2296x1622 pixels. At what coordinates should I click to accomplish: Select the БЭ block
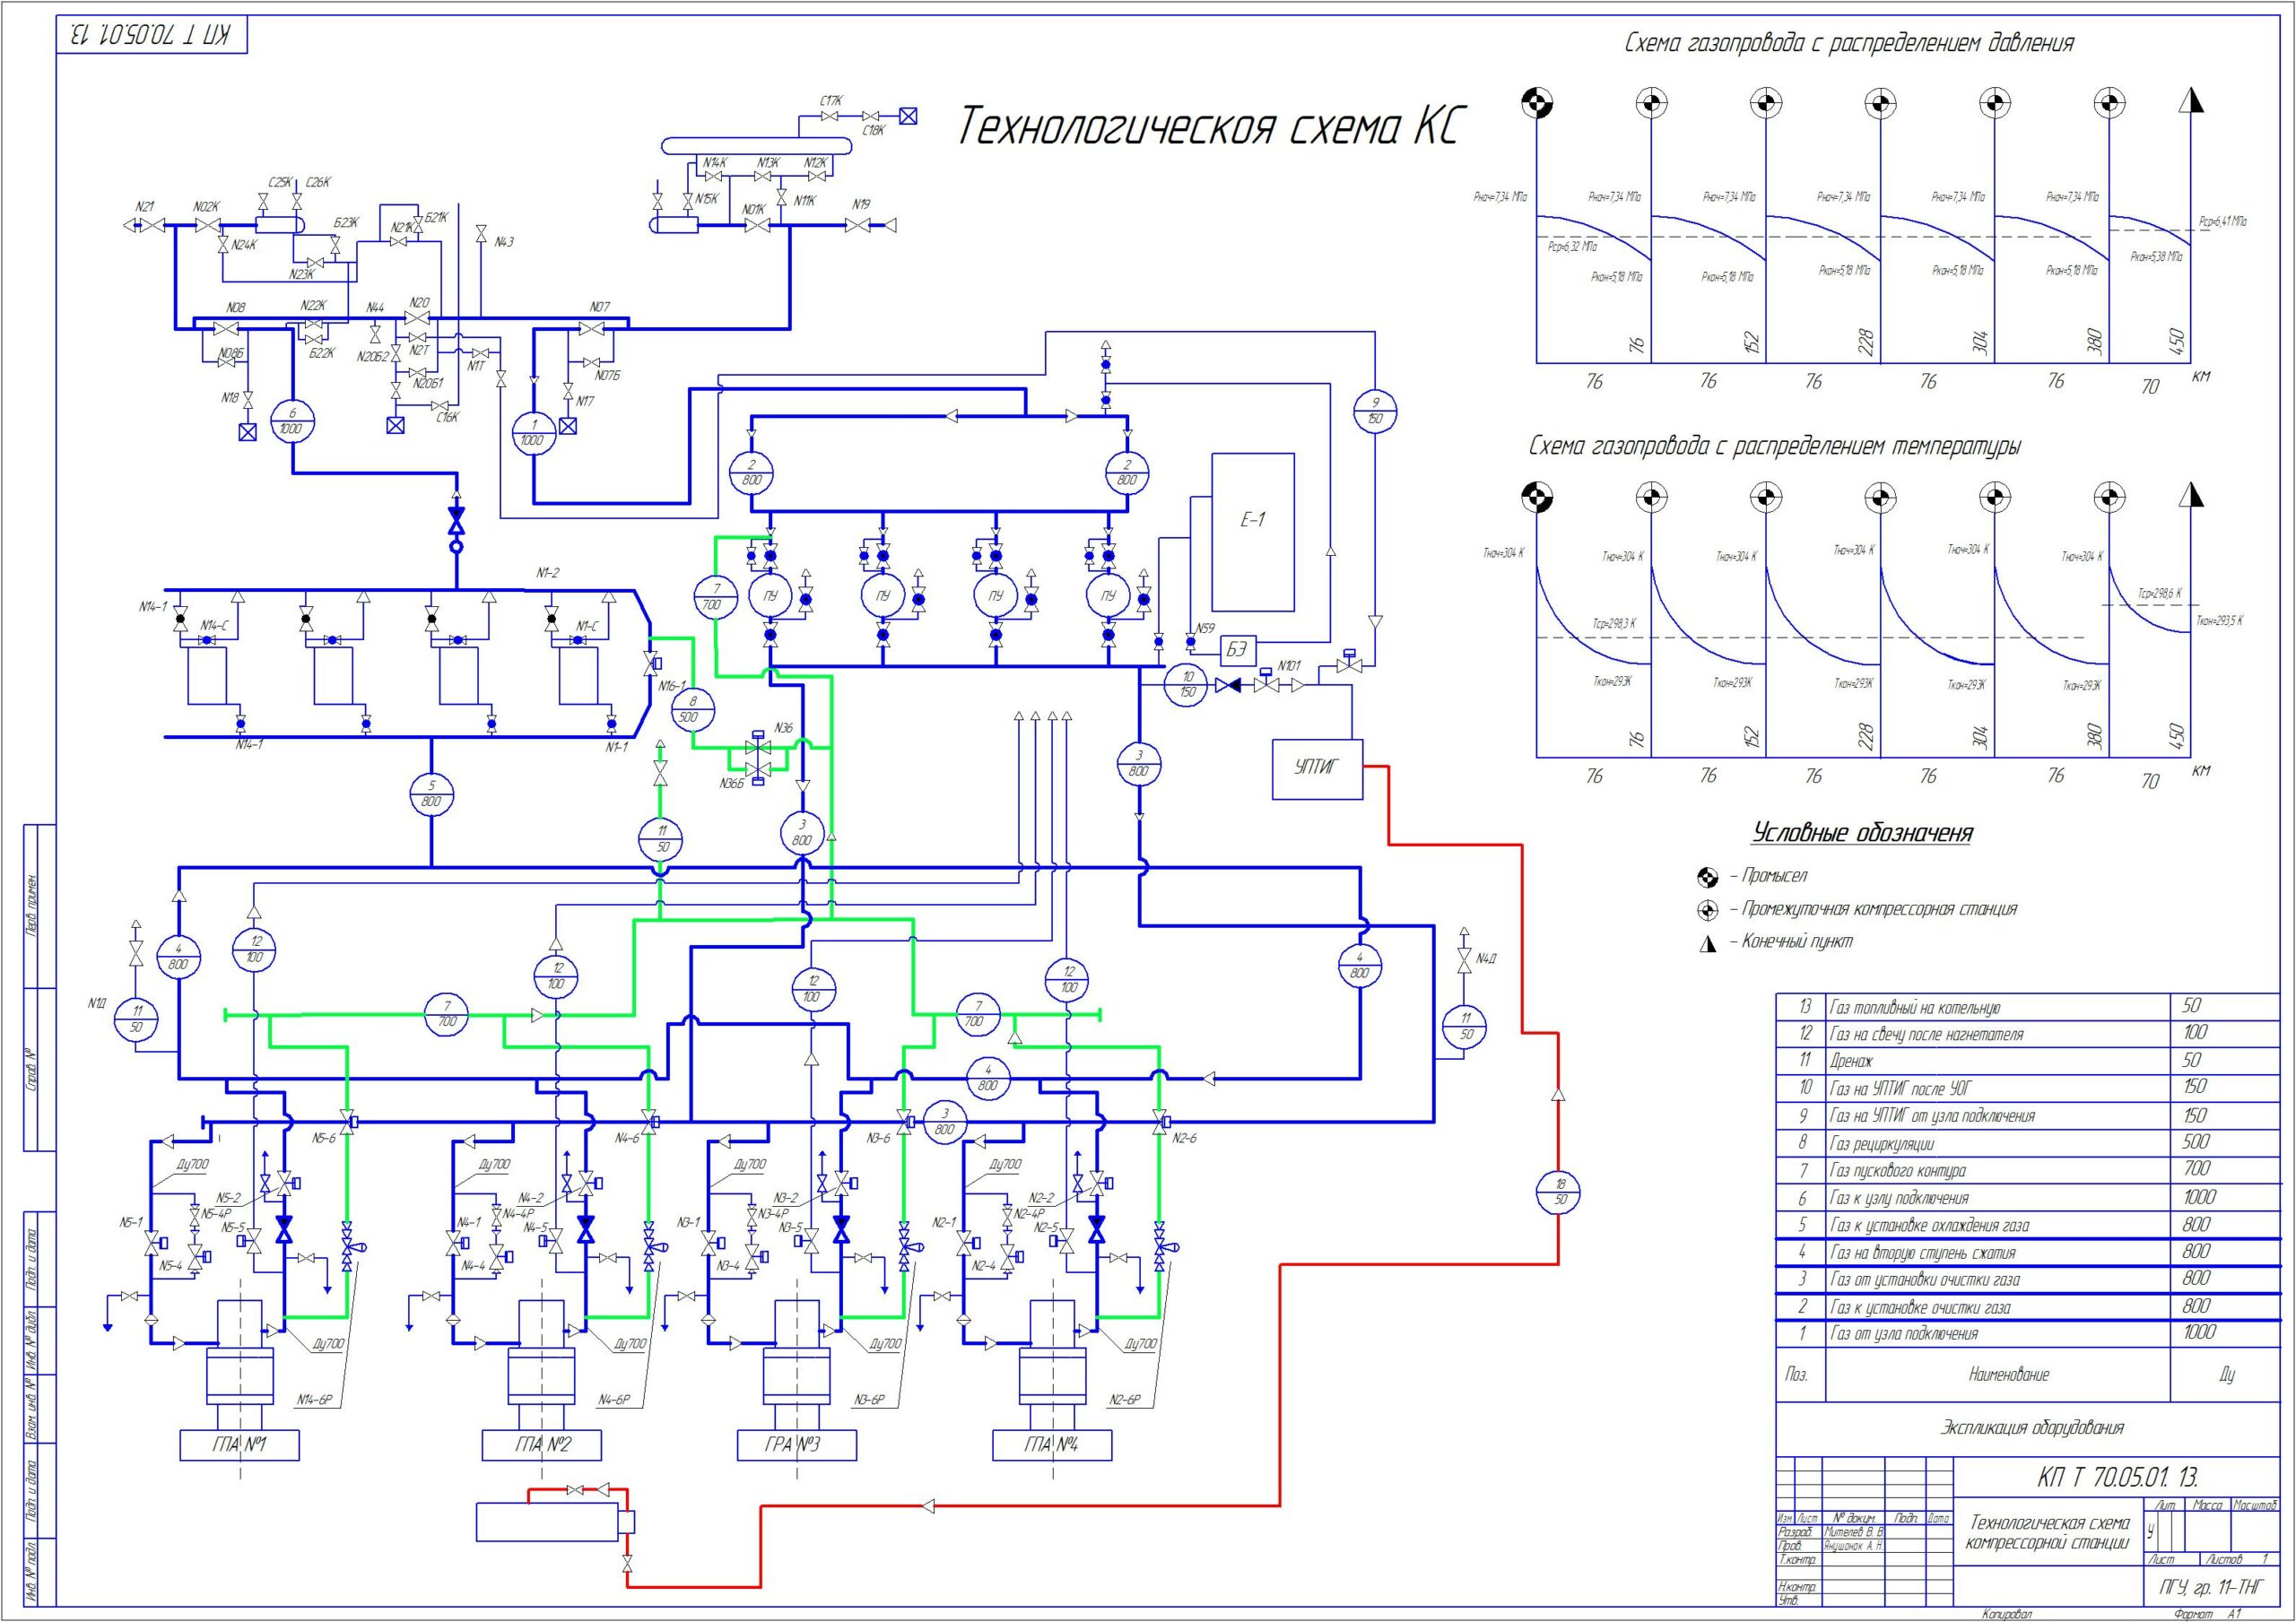(1237, 650)
